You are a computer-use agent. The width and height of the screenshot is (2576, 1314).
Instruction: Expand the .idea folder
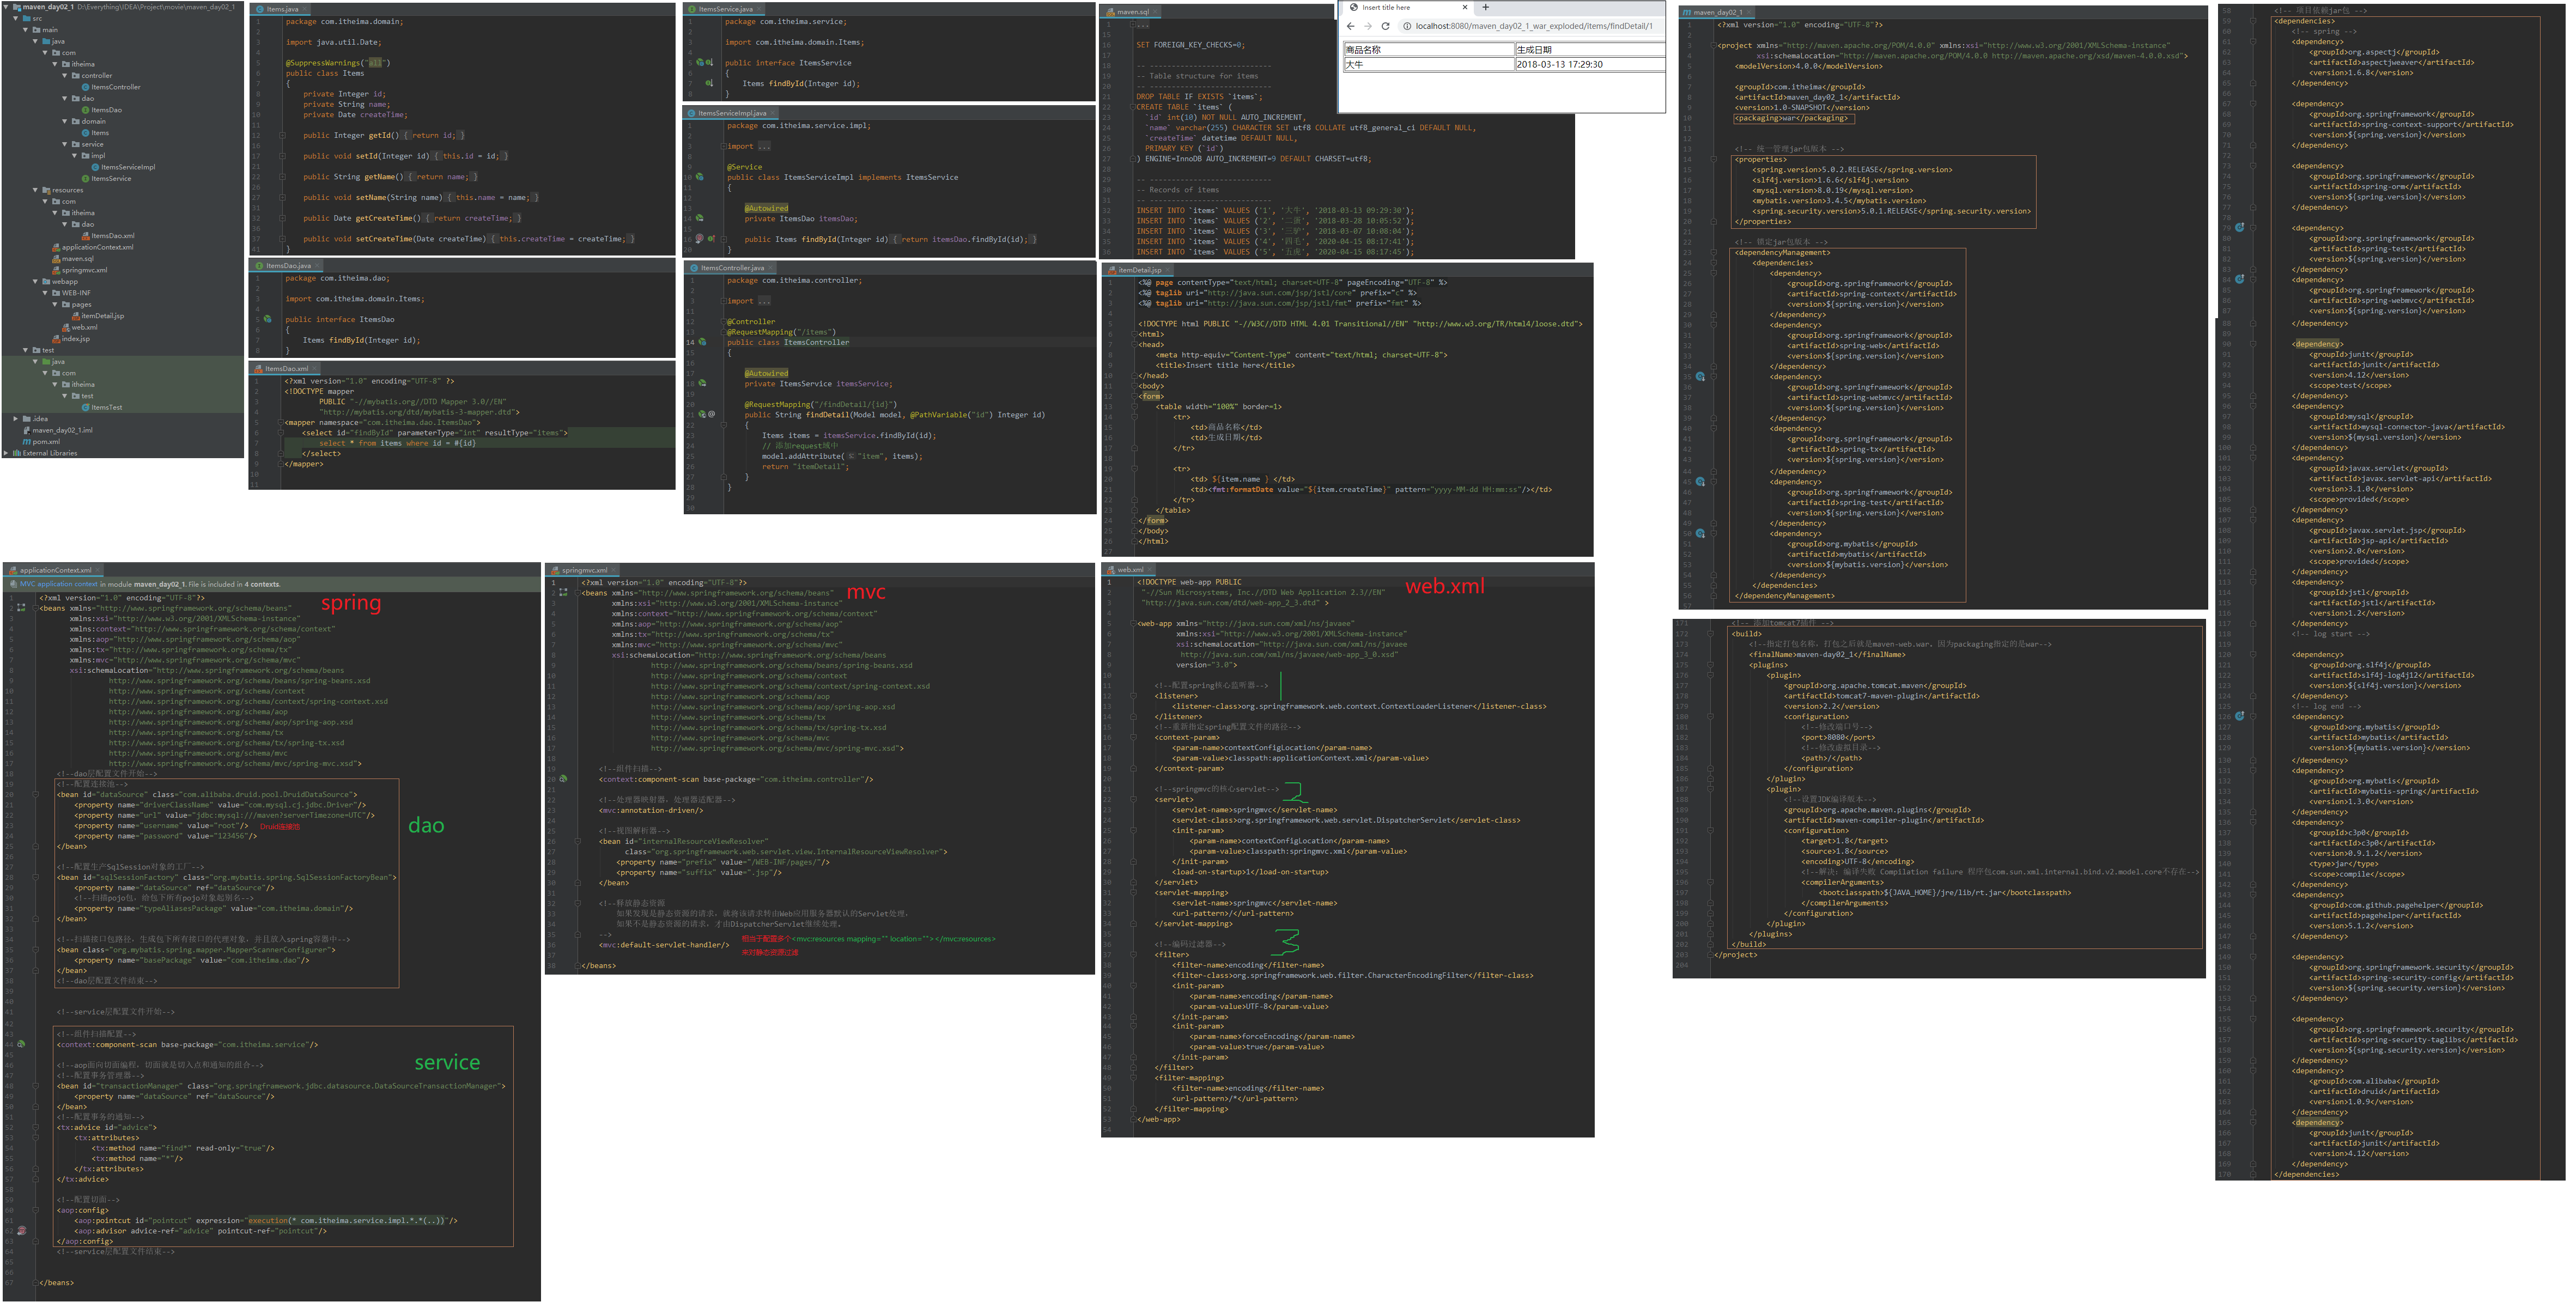point(17,418)
